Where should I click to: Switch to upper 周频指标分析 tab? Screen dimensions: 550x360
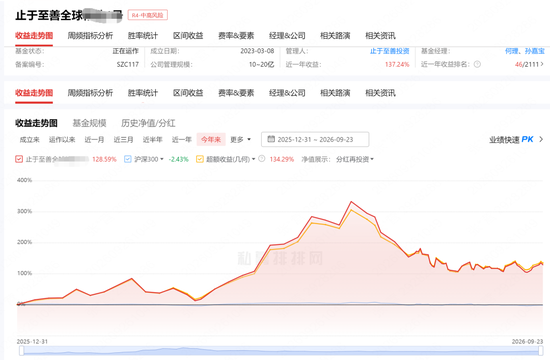click(90, 35)
